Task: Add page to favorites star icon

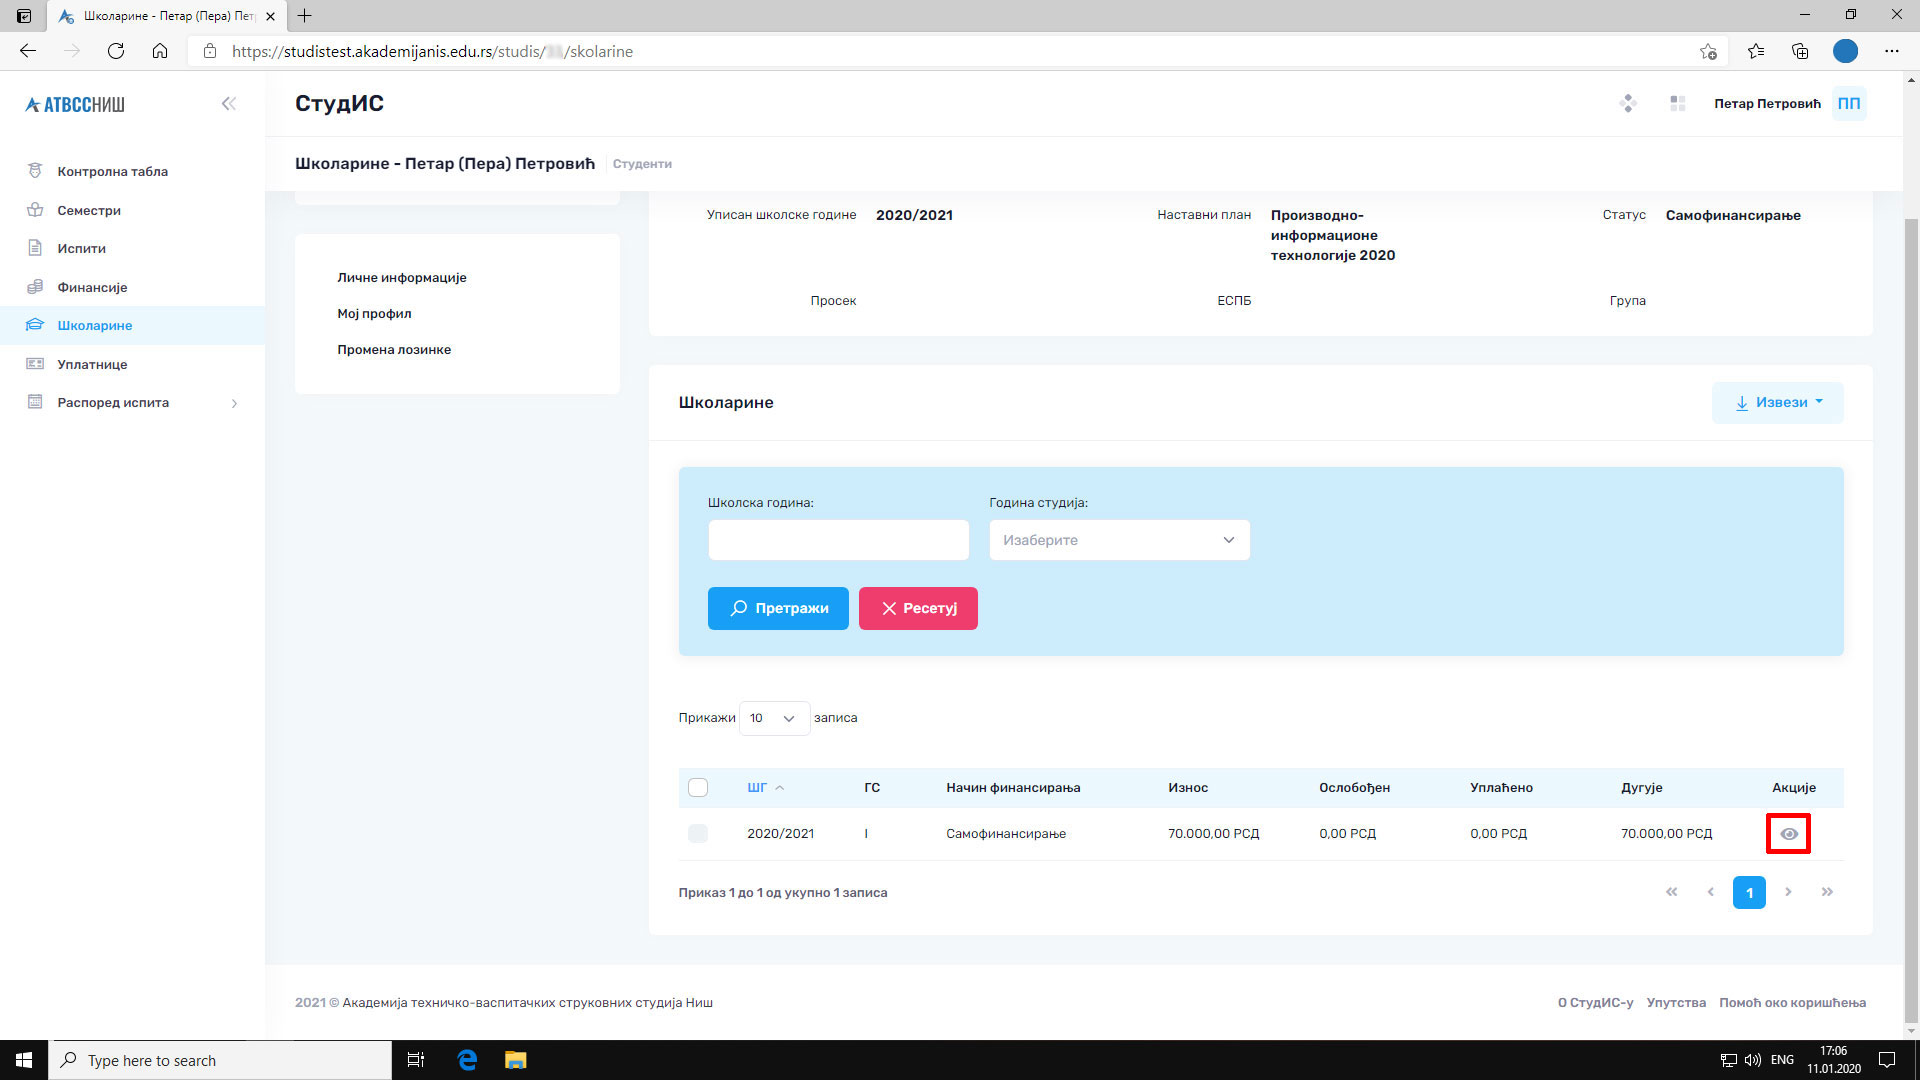Action: point(1708,51)
